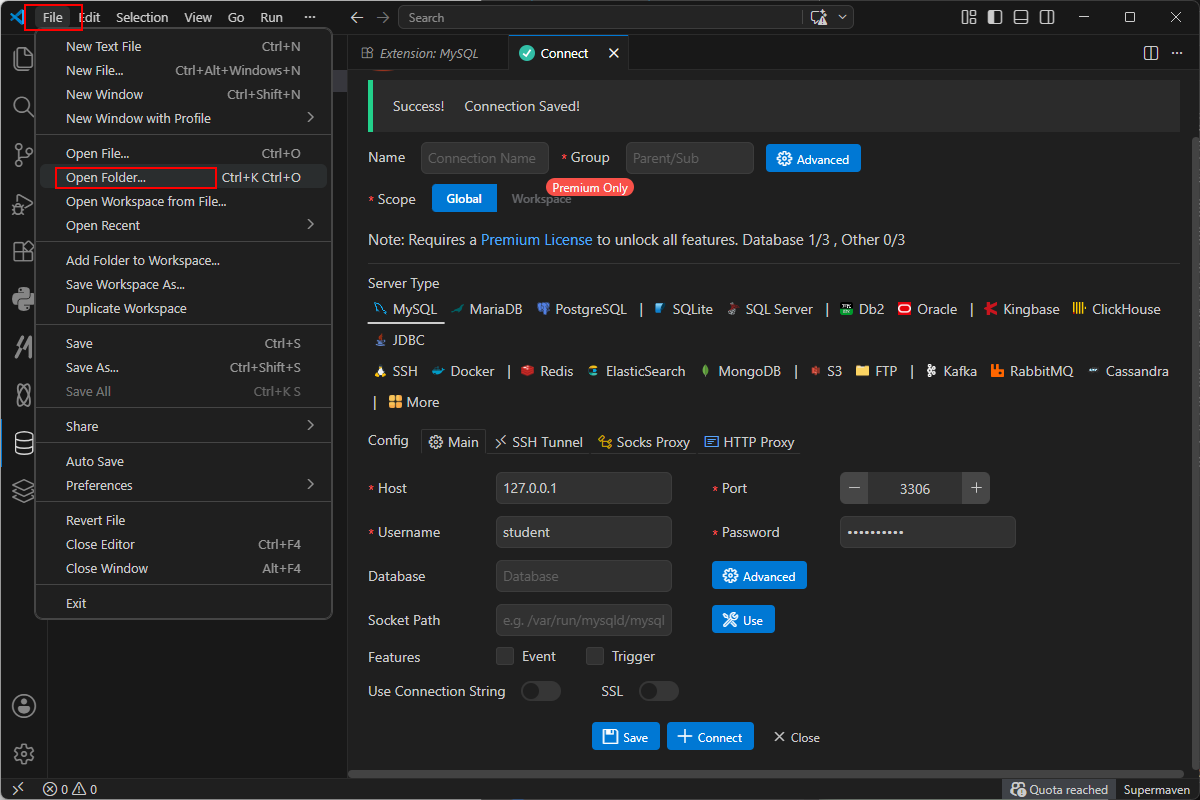Decrease the port number with minus

pos(854,488)
